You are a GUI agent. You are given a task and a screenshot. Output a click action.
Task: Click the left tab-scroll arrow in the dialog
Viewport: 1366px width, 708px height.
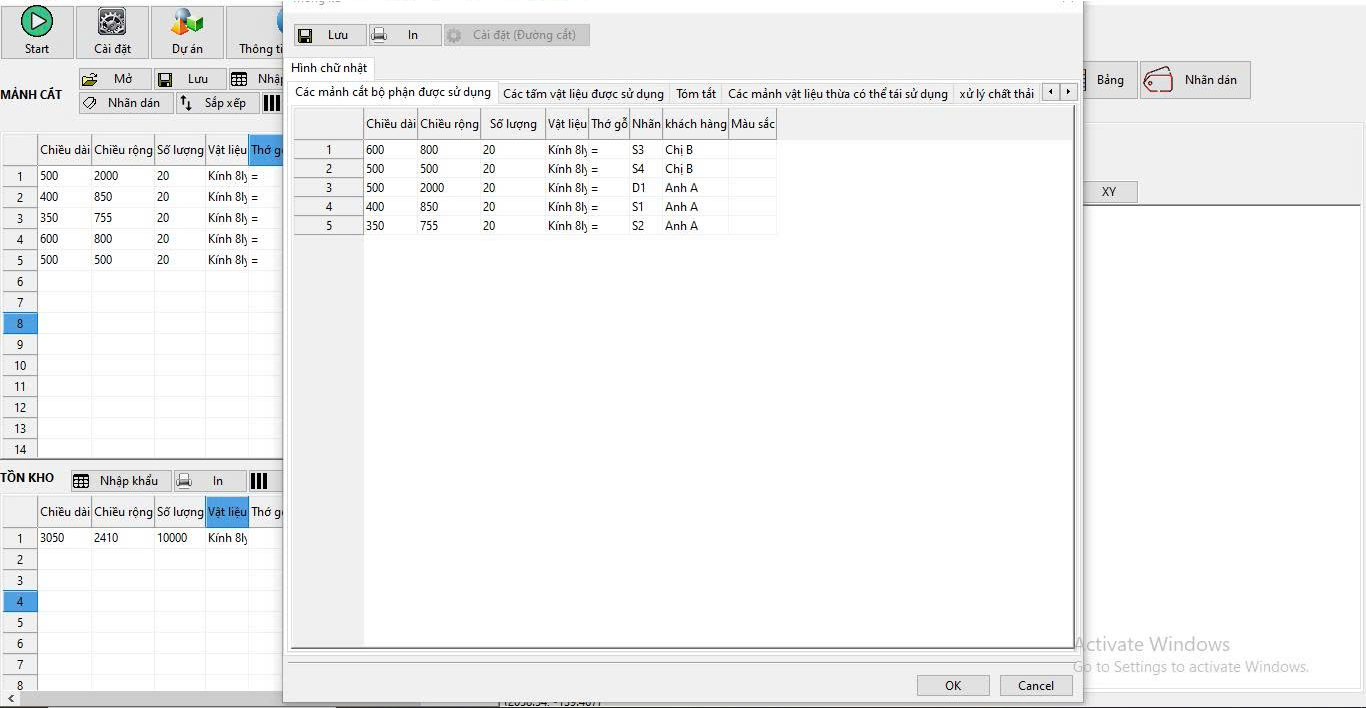point(1050,90)
